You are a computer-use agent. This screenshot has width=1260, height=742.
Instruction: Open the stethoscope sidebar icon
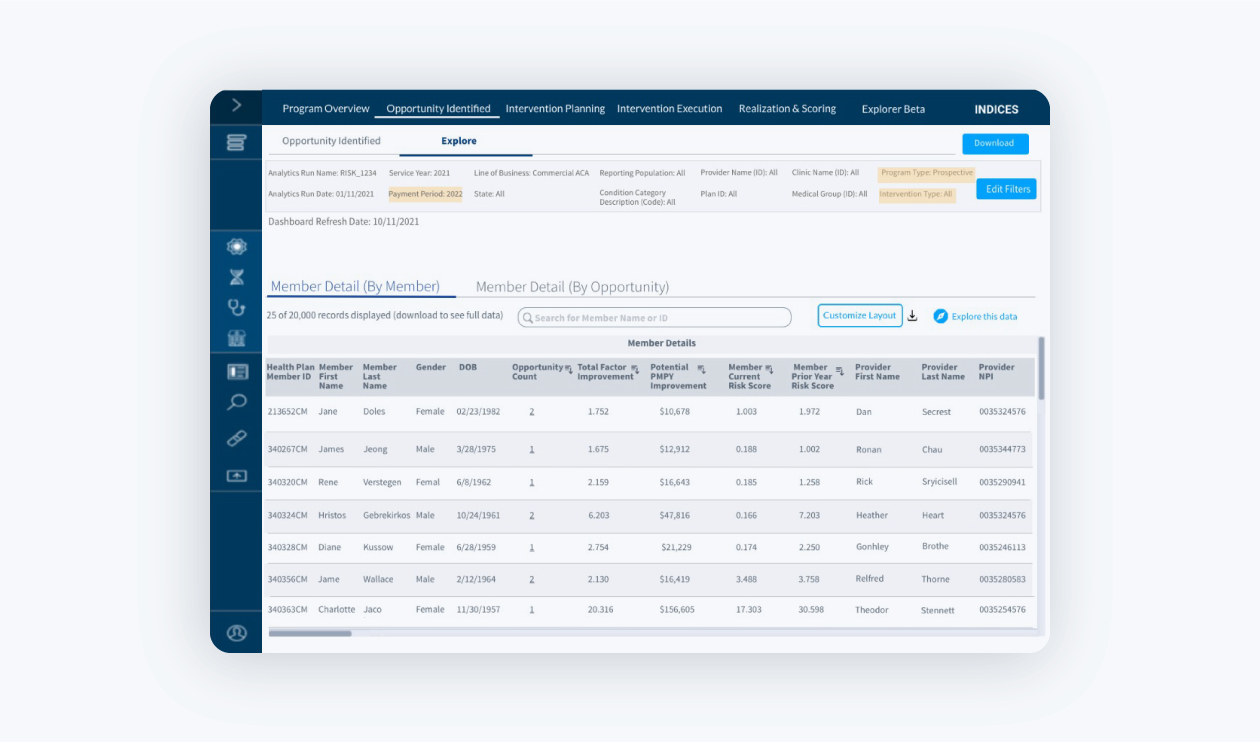click(237, 308)
